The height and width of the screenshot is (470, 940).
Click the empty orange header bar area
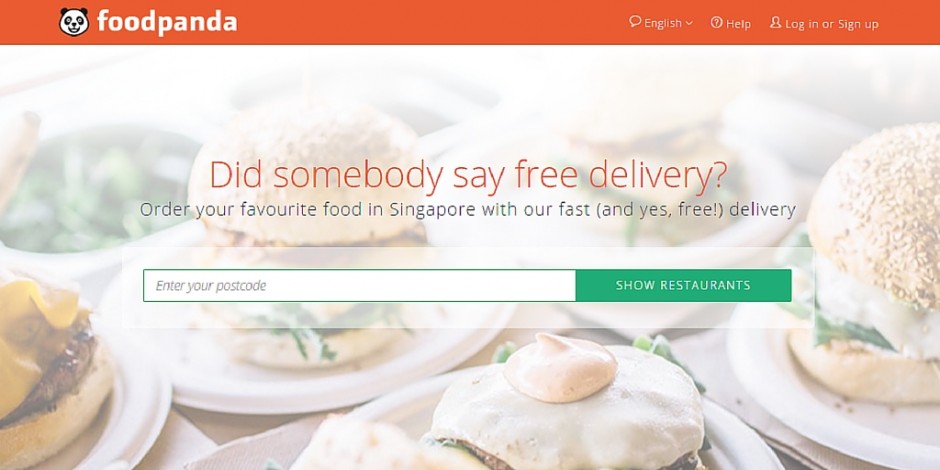coord(432,22)
